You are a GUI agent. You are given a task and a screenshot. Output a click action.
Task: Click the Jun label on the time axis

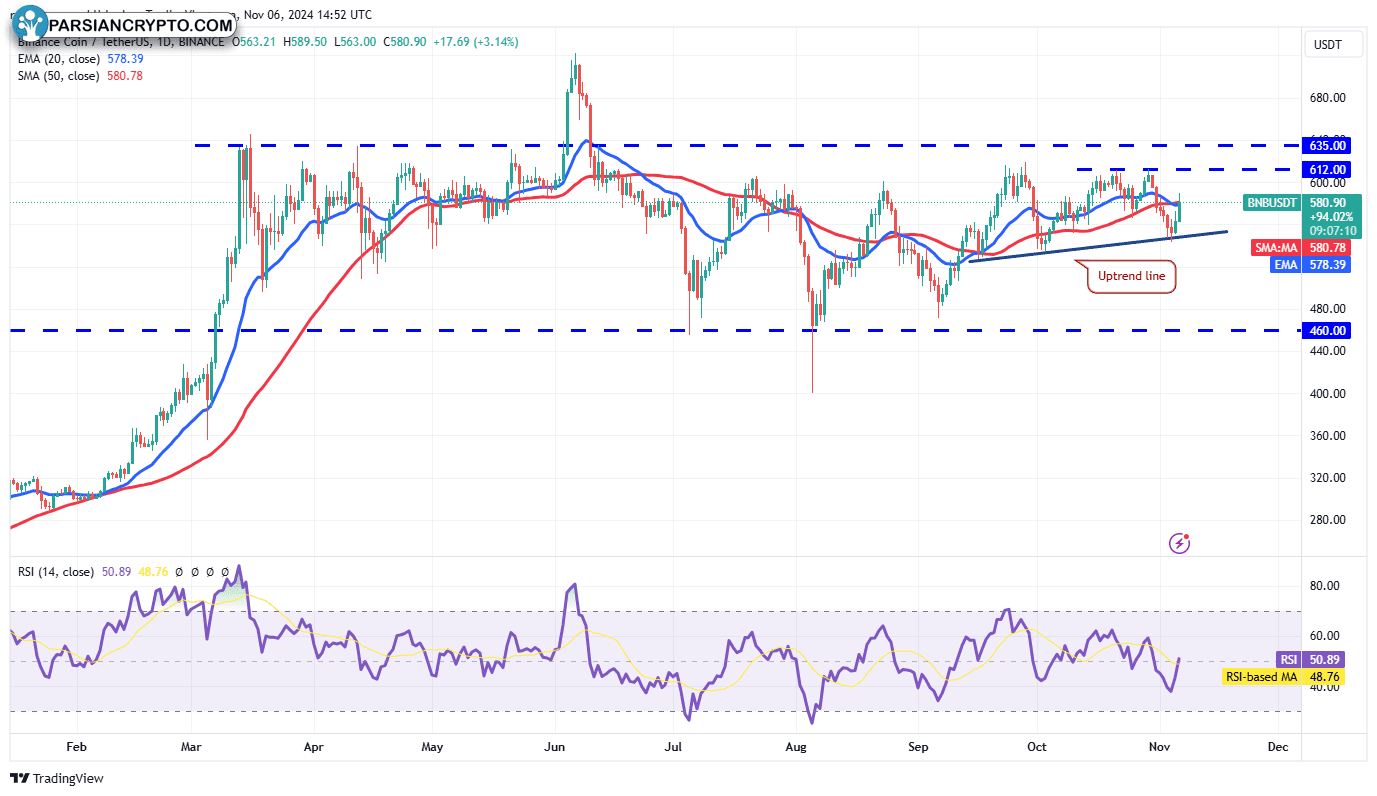click(554, 747)
